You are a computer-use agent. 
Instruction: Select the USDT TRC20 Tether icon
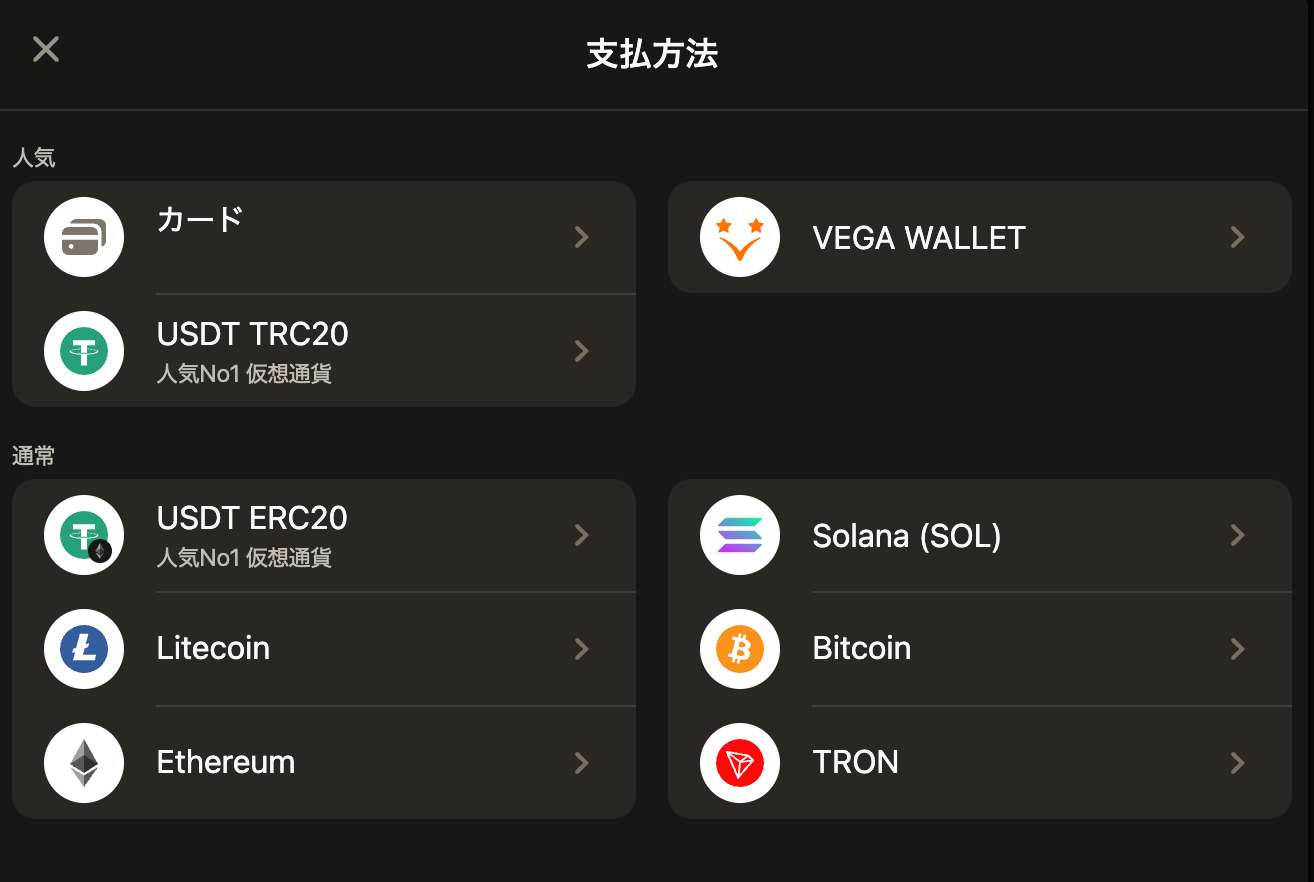[x=84, y=351]
